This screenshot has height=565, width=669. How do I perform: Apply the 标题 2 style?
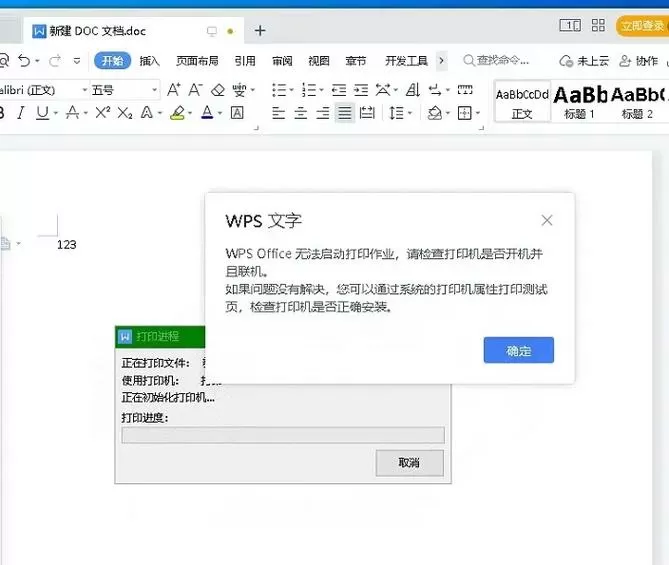point(637,102)
